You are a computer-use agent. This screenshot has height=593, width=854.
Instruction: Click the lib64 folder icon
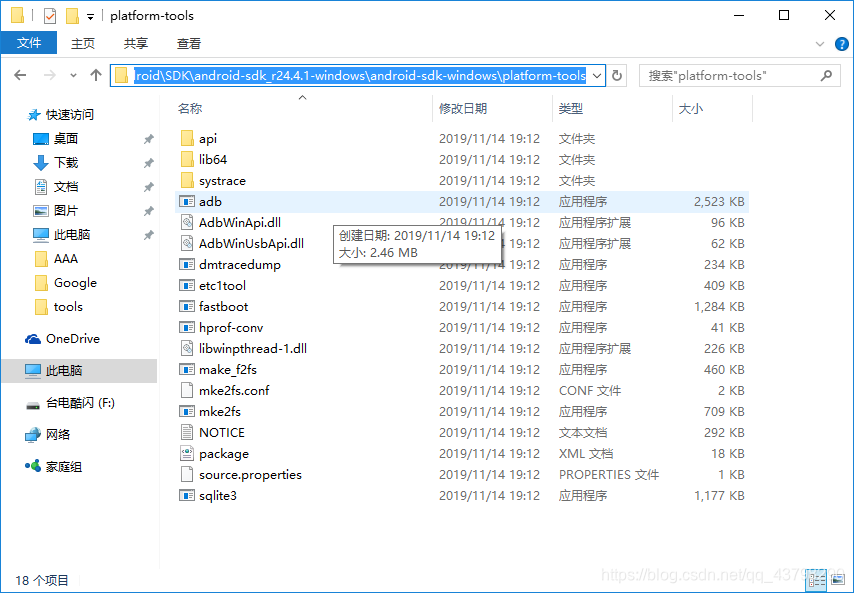tap(187, 160)
